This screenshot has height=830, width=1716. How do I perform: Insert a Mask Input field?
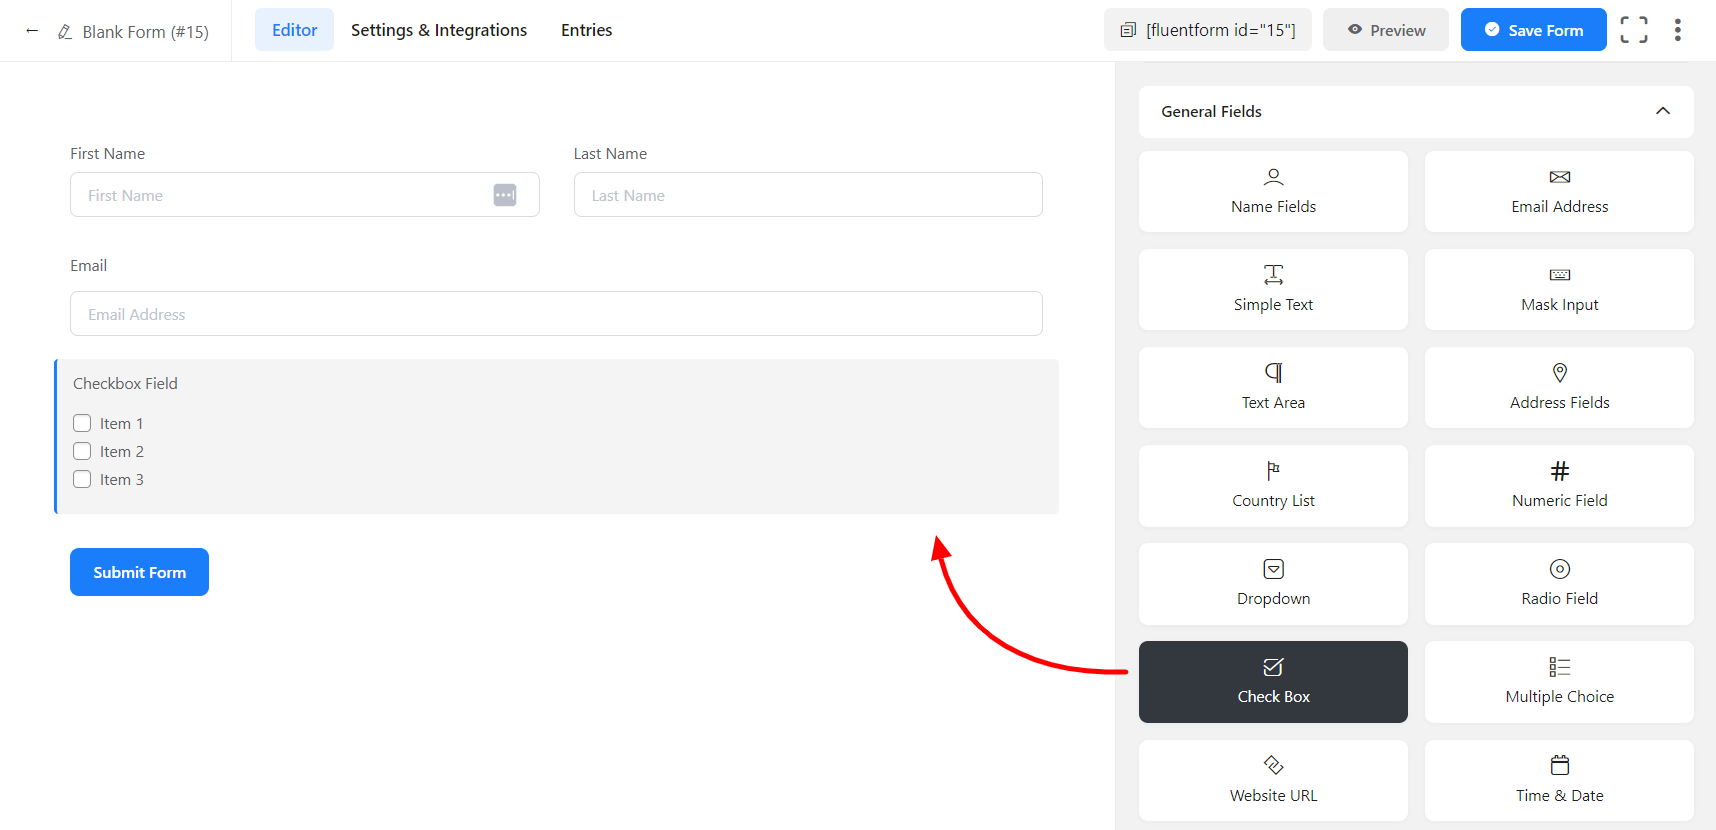(x=1559, y=290)
